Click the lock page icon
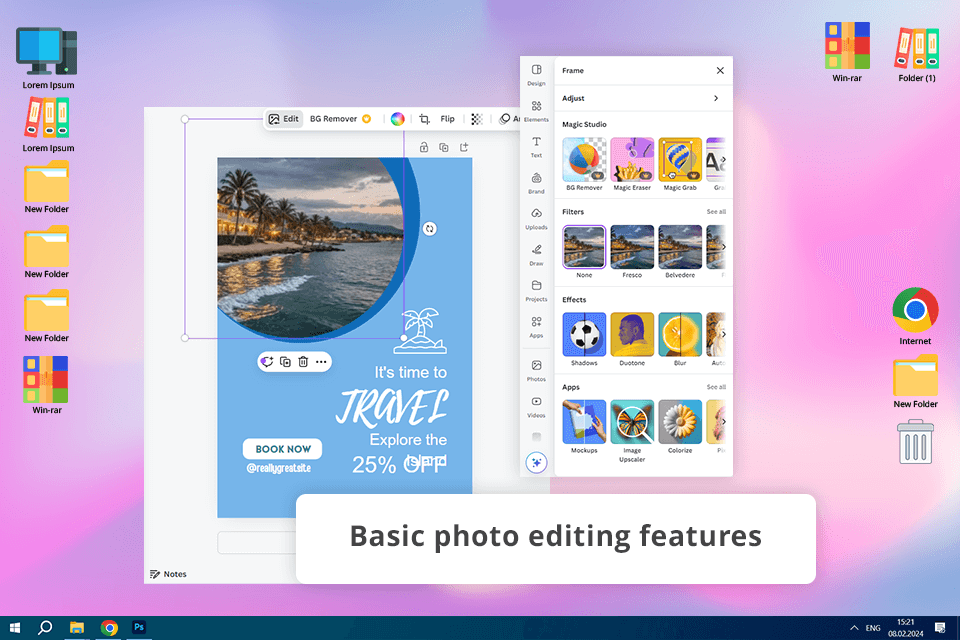Viewport: 960px width, 640px height. point(424,147)
